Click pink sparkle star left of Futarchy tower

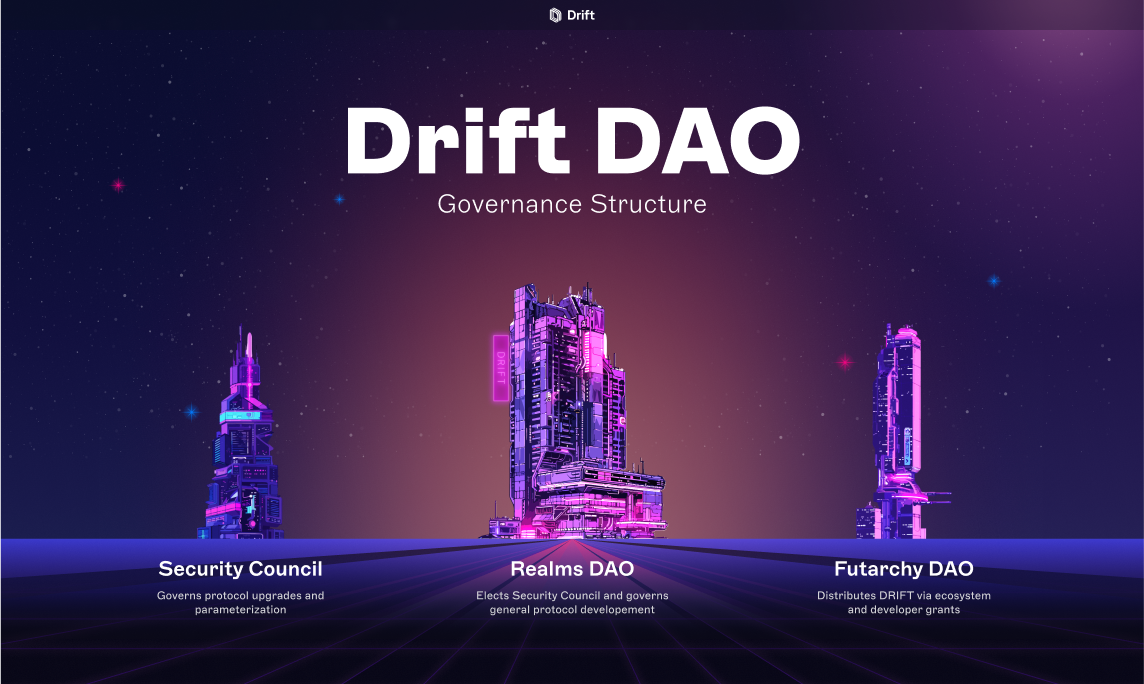pyautogui.click(x=844, y=362)
